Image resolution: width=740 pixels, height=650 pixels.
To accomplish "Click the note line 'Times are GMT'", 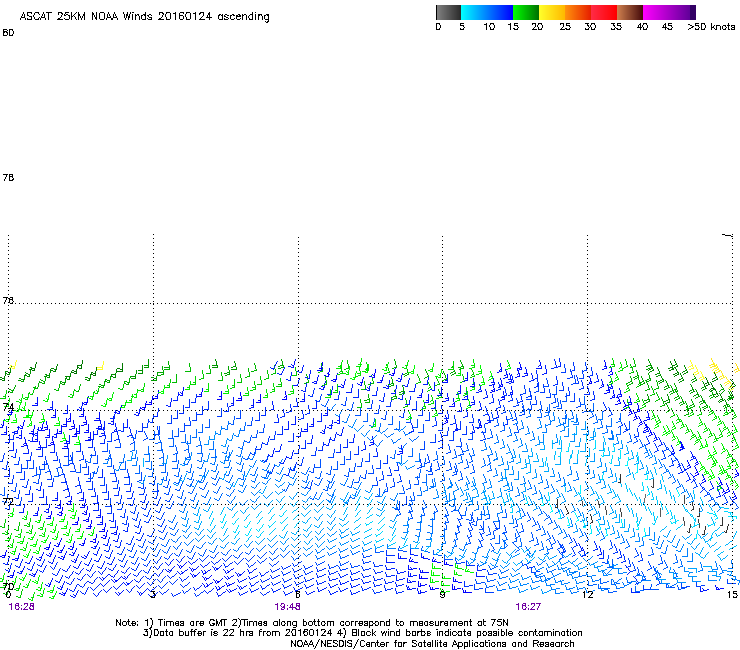I will tap(193, 623).
